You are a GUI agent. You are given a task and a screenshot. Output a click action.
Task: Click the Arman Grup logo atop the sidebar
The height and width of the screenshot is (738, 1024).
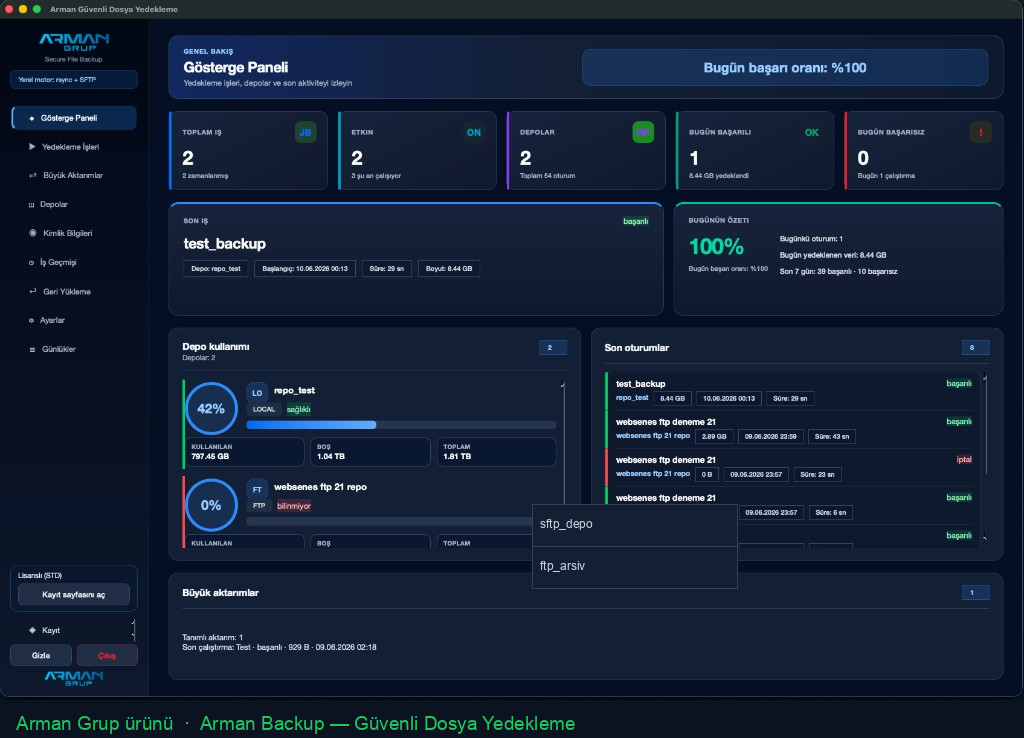coord(74,42)
